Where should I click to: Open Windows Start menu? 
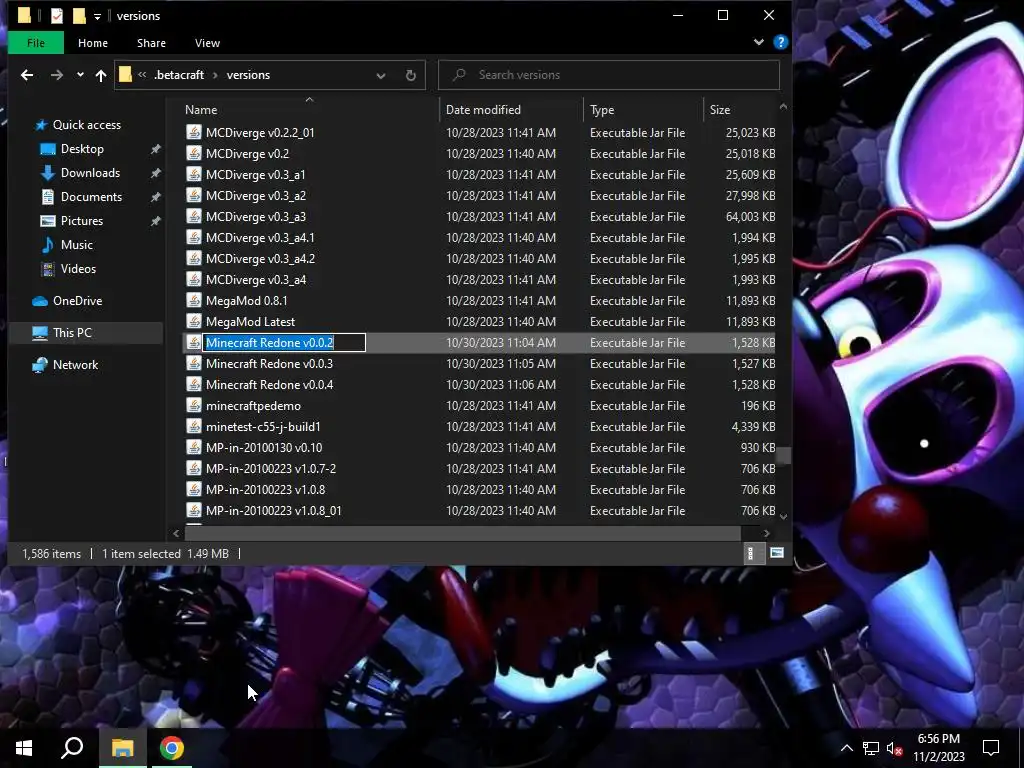click(x=24, y=748)
